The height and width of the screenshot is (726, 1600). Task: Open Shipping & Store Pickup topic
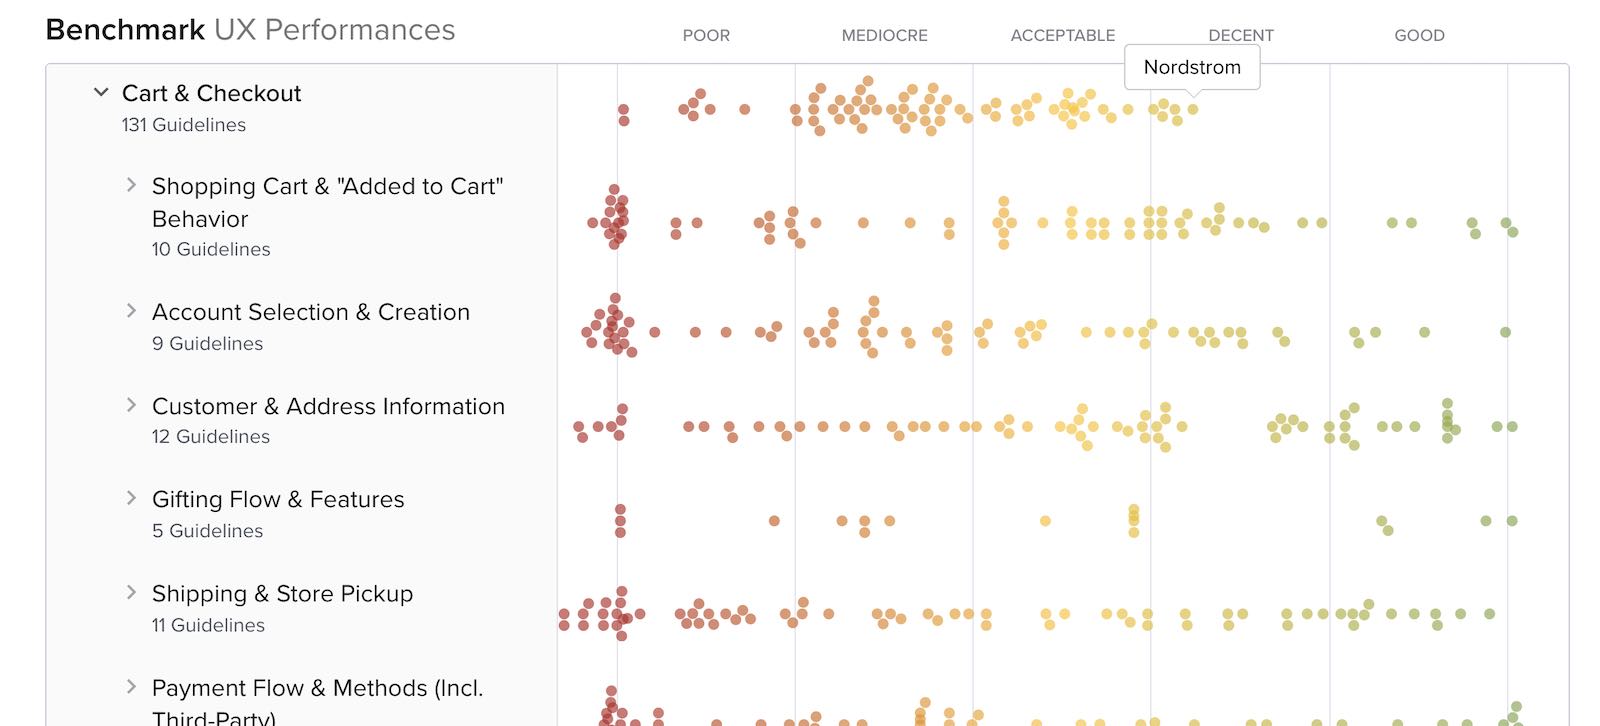point(282,593)
